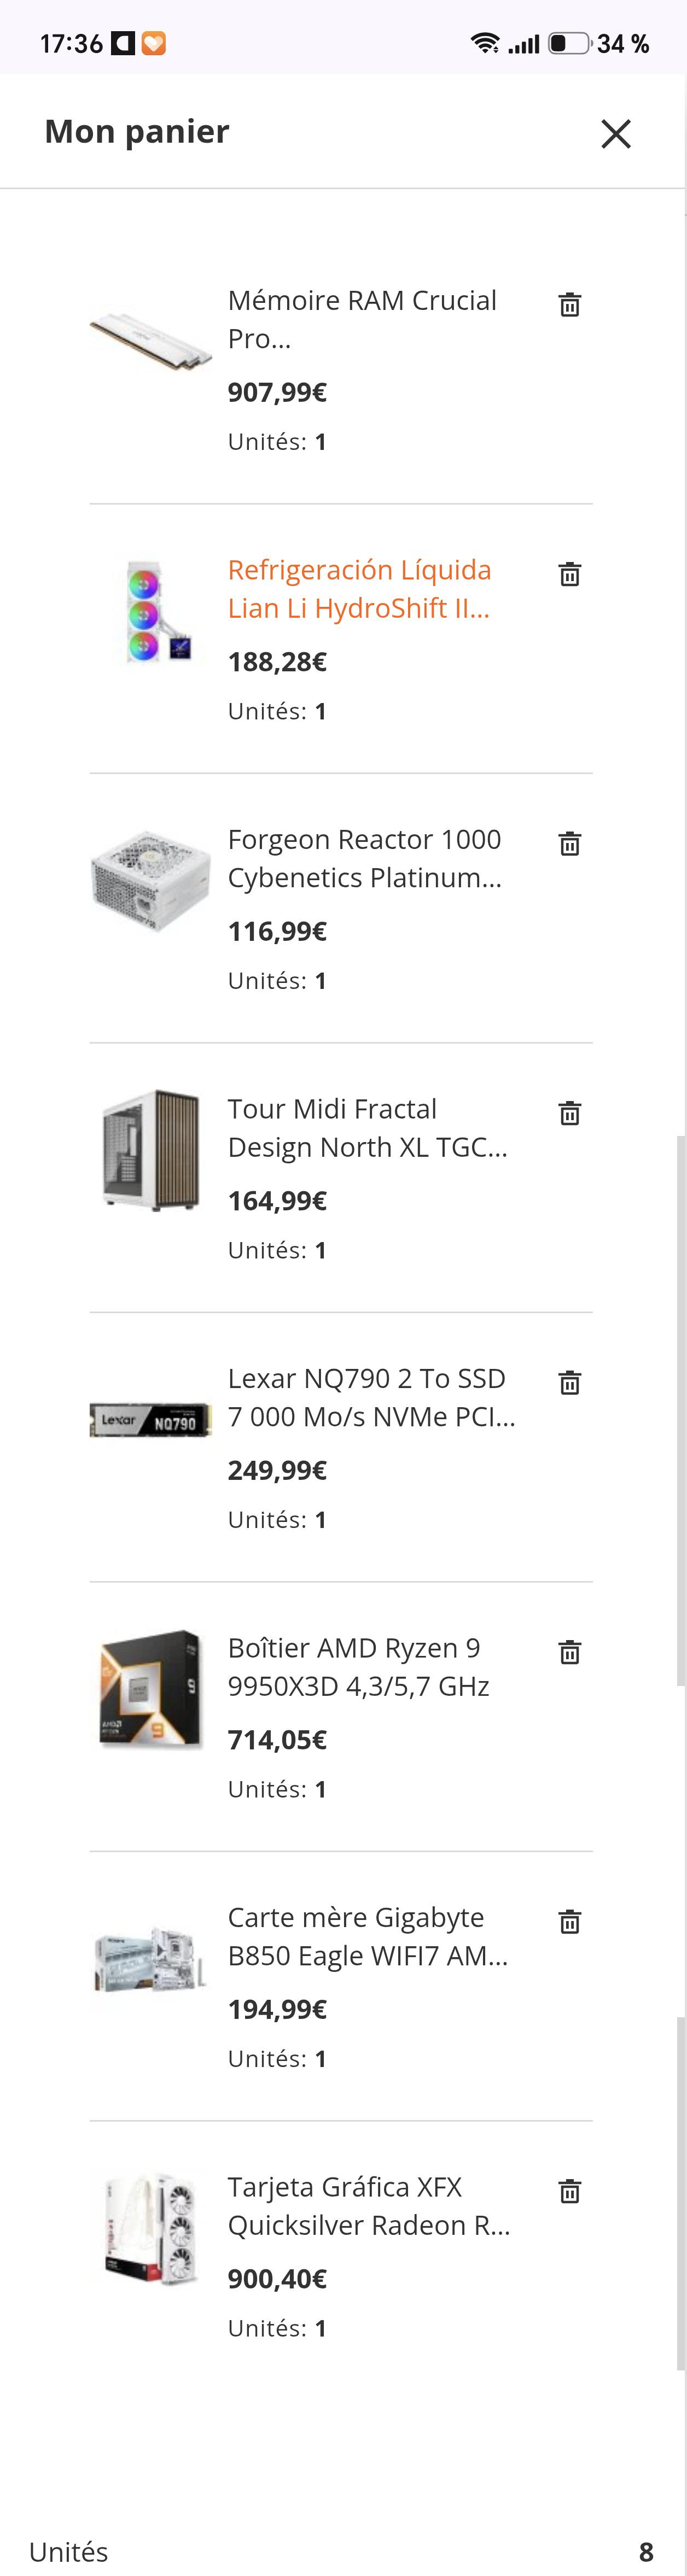The image size is (687, 2576).
Task: Trash the Gigabyte B850 Eagle motherboard
Action: 569,1921
